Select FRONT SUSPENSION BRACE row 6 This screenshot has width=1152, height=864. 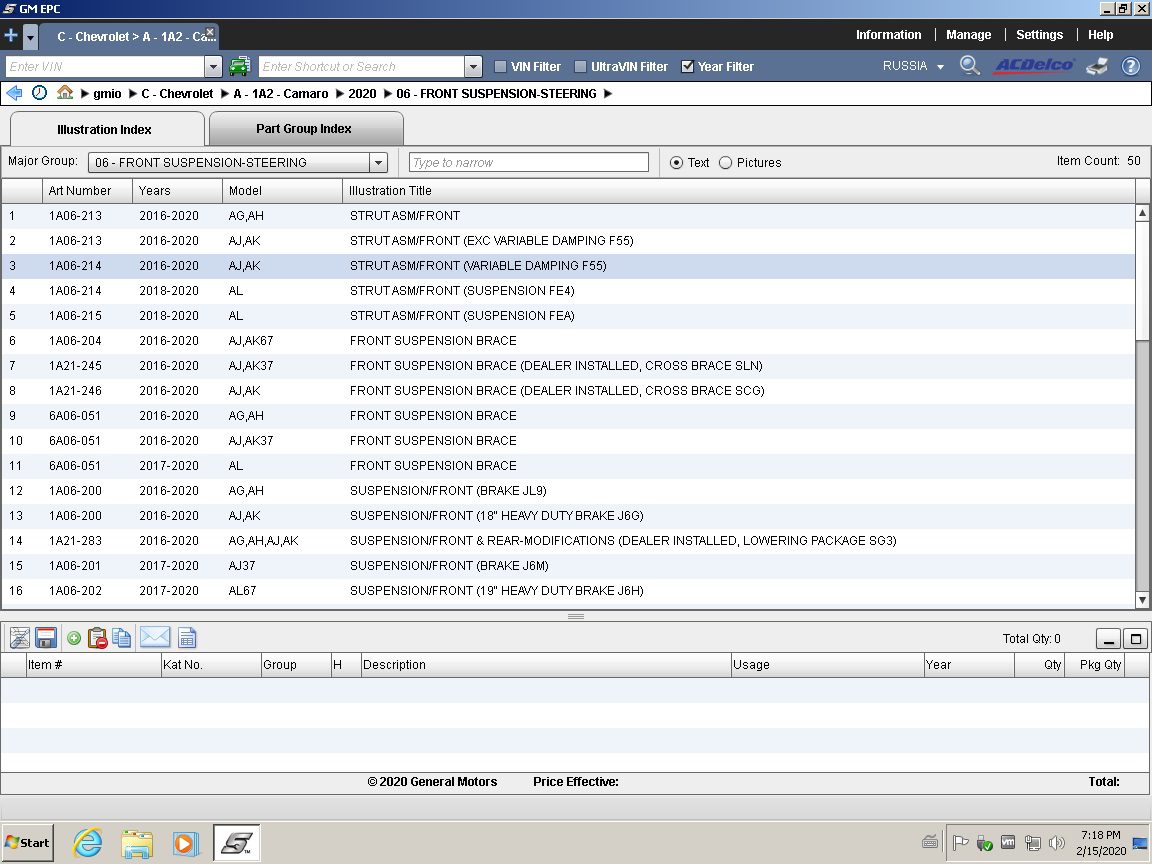click(433, 341)
